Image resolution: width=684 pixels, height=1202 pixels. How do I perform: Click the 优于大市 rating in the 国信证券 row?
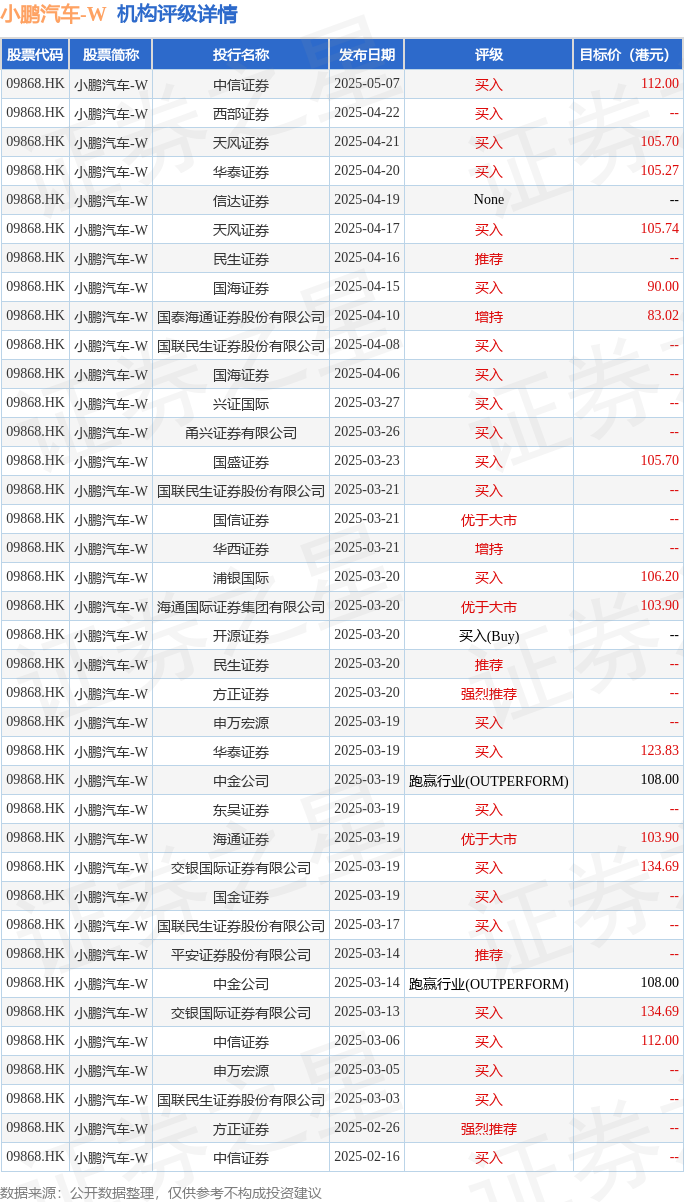488,520
